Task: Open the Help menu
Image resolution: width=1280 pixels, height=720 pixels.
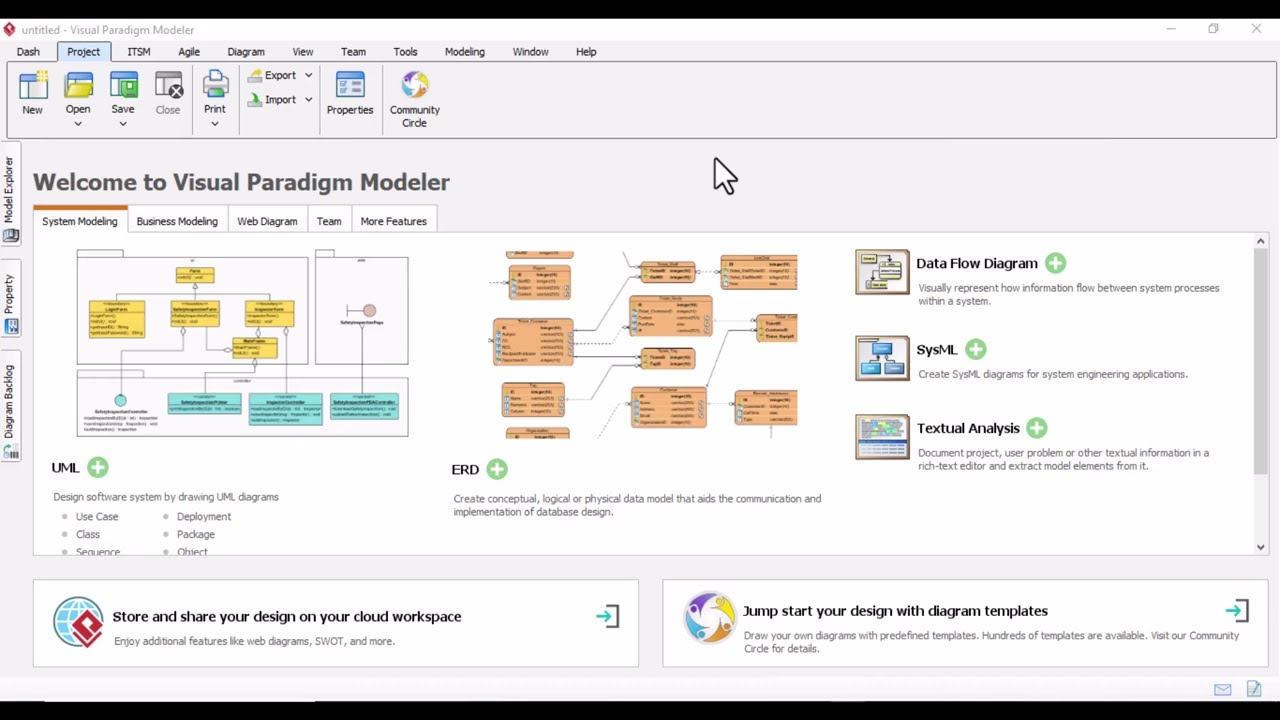Action: coord(586,52)
